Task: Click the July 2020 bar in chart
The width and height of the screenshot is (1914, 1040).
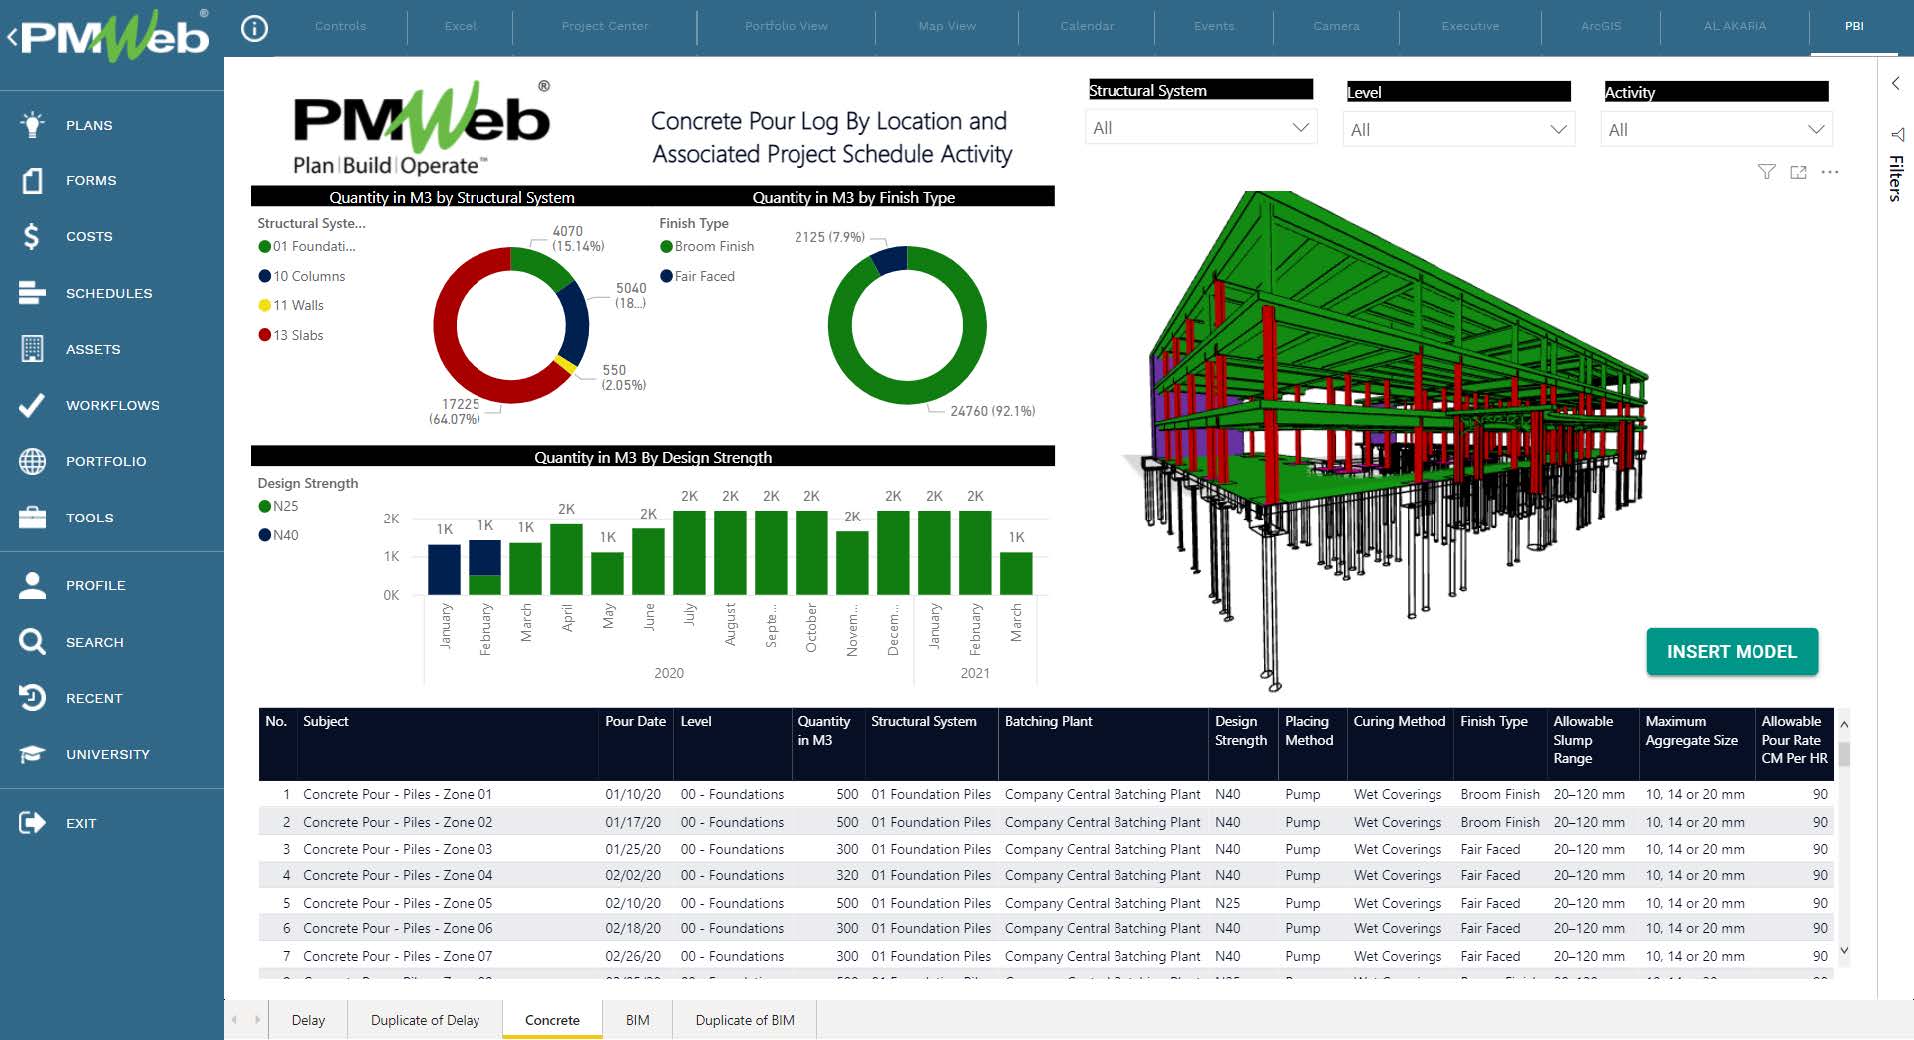Action: point(689,553)
